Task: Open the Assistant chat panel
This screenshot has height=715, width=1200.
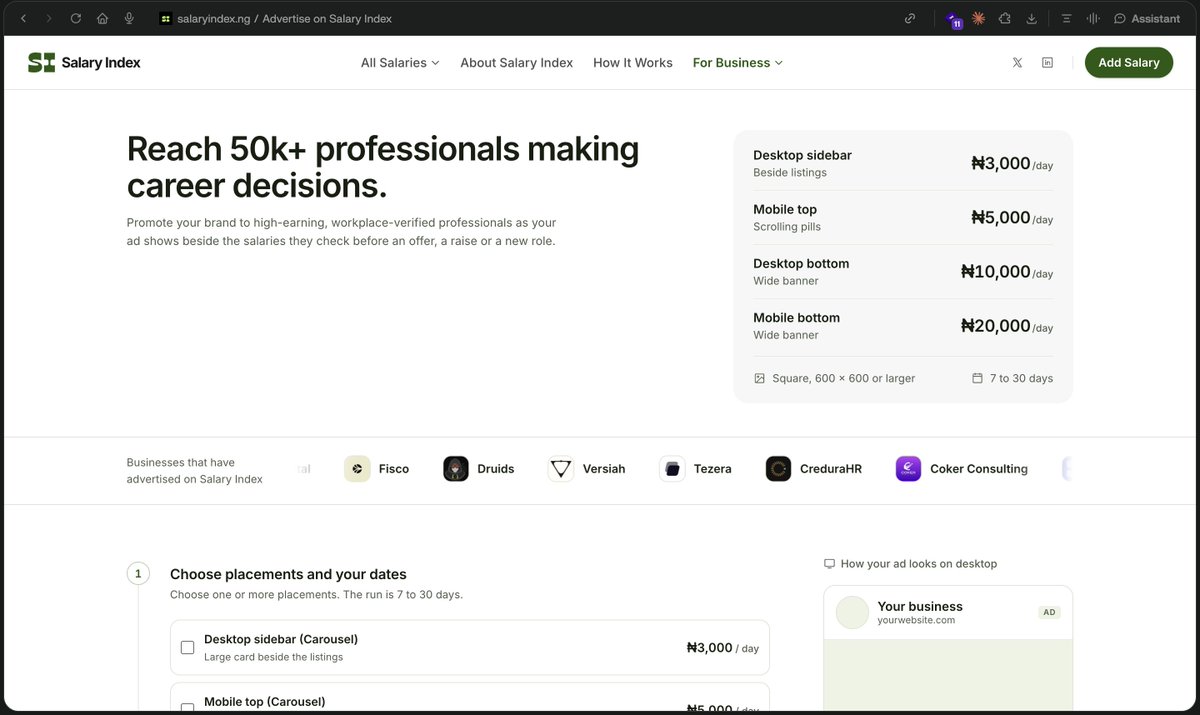Action: coord(1146,18)
